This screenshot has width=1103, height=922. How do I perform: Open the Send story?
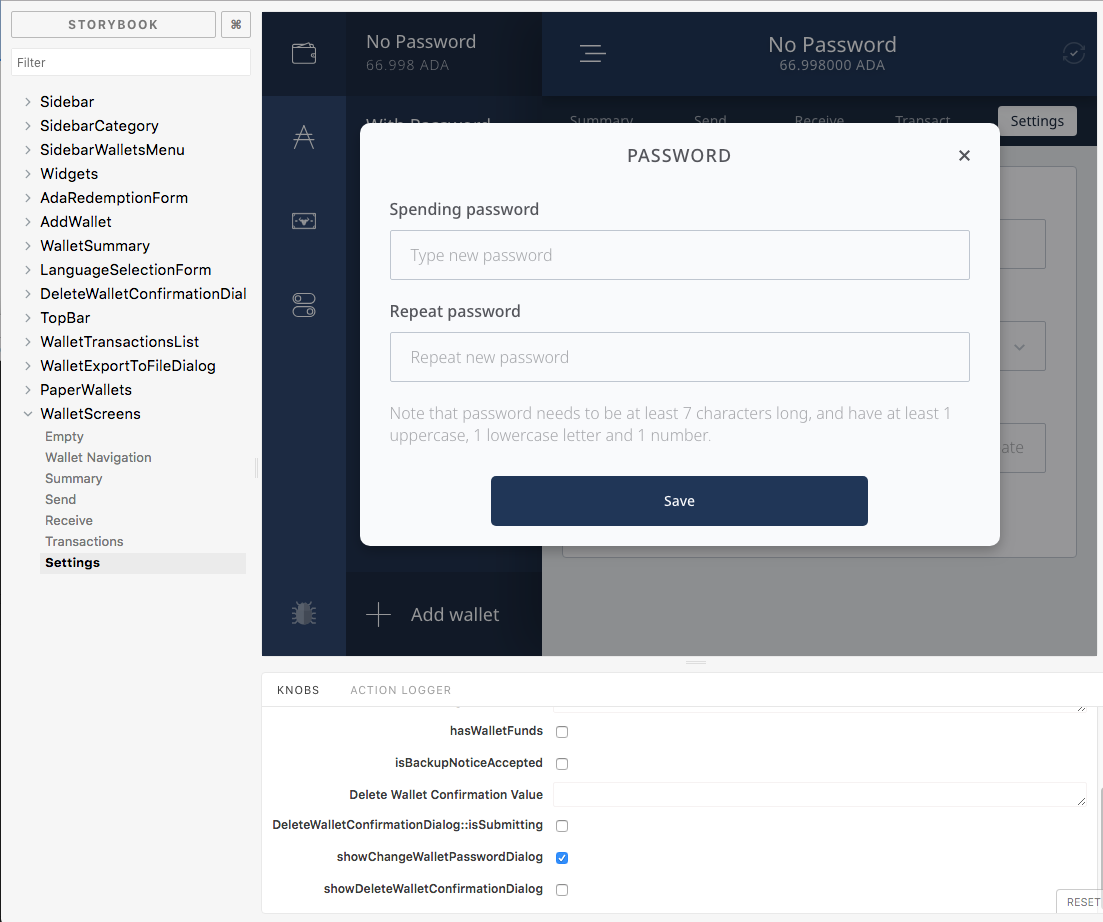coord(60,499)
